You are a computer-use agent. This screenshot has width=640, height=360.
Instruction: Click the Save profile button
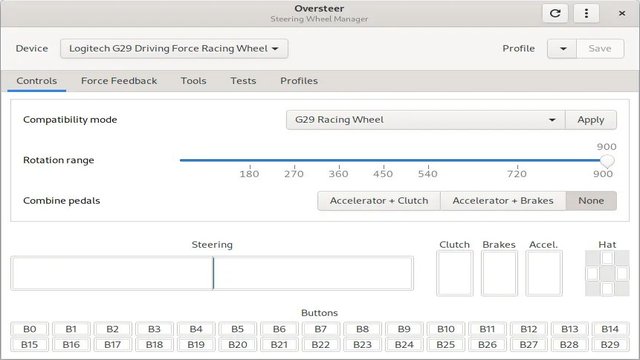[600, 49]
